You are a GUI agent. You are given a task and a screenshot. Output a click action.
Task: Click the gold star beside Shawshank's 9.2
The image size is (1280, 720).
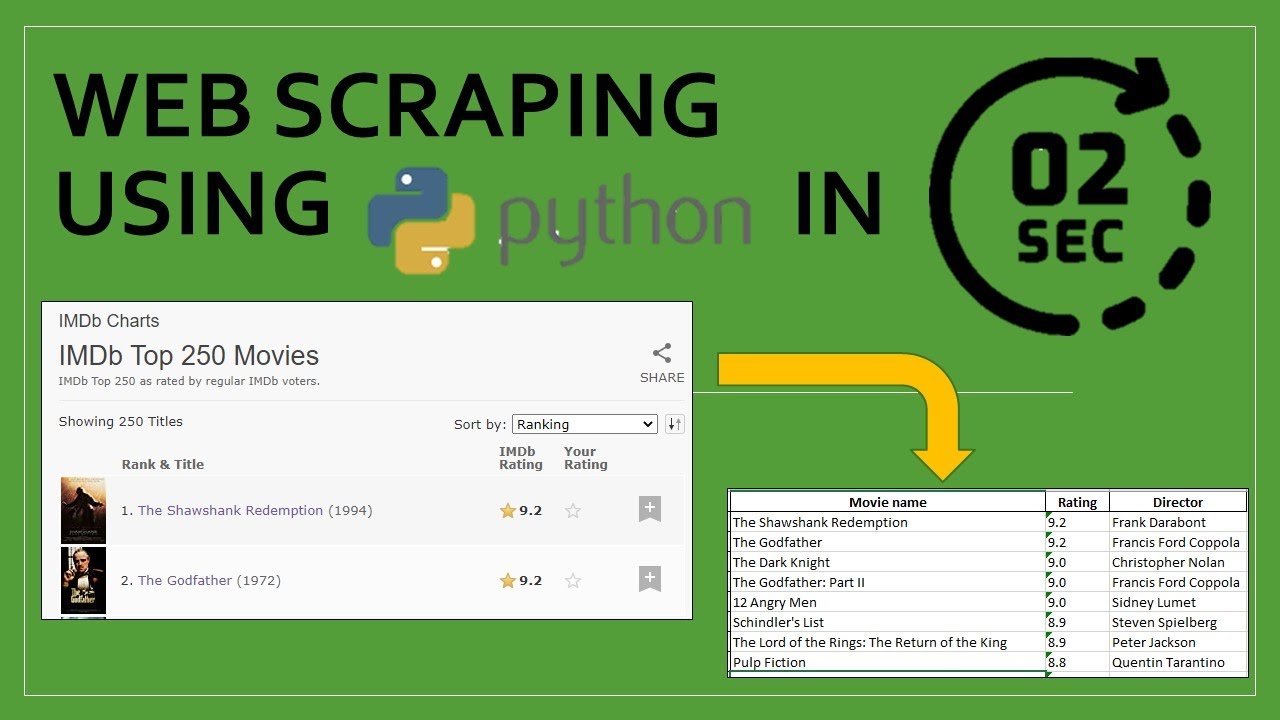click(x=507, y=510)
